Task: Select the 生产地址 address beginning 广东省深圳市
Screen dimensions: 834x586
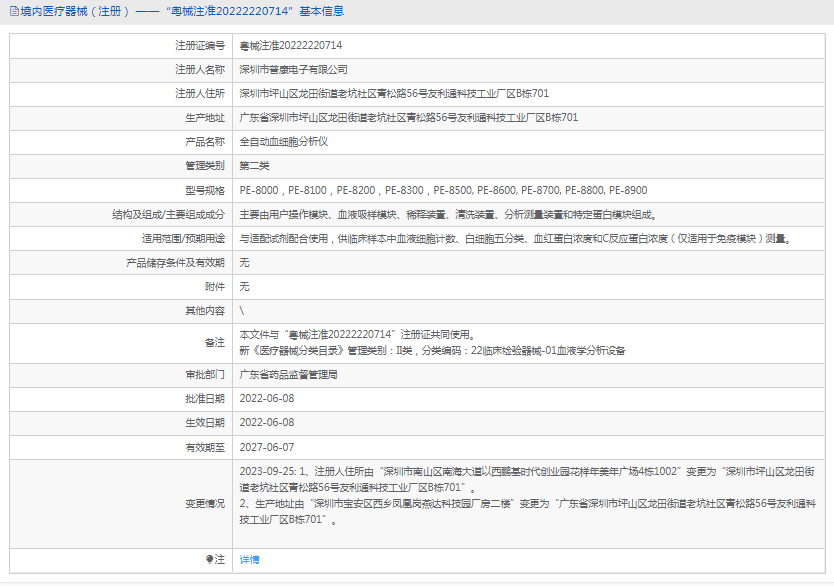Action: [x=408, y=118]
